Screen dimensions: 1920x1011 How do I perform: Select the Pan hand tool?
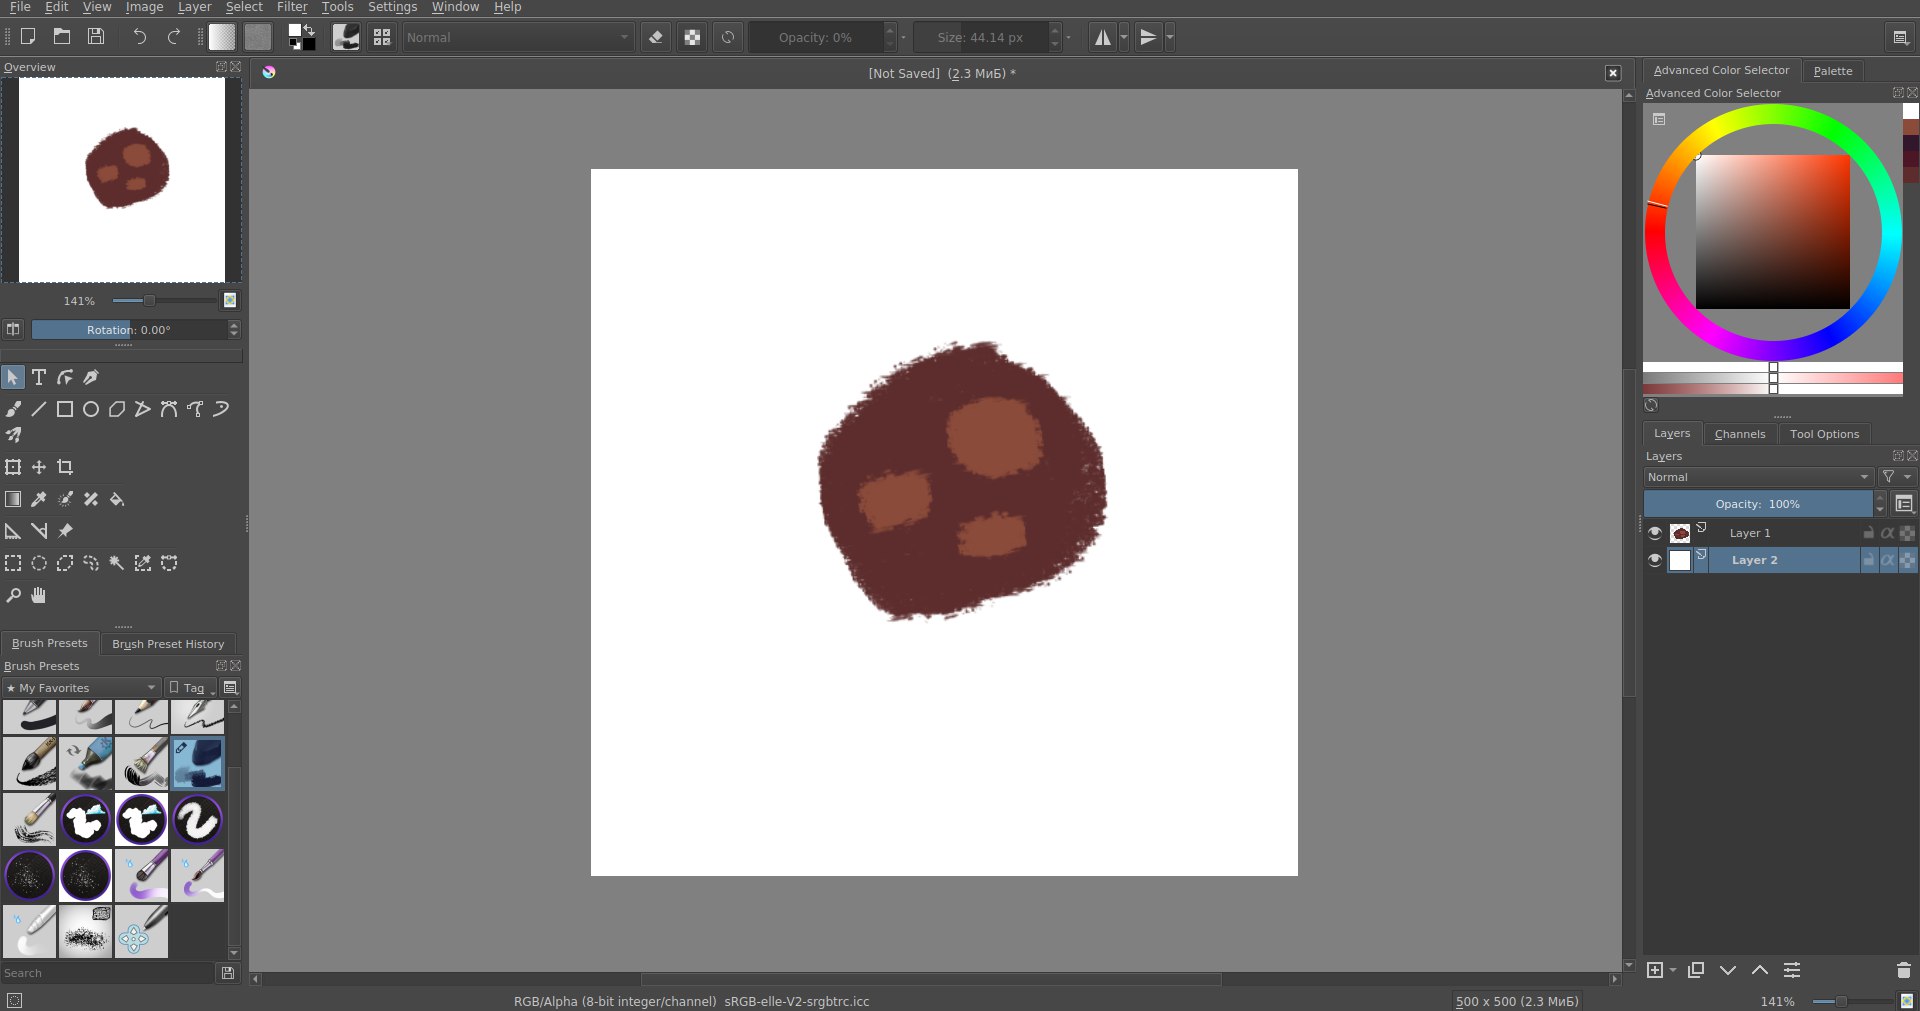[39, 595]
